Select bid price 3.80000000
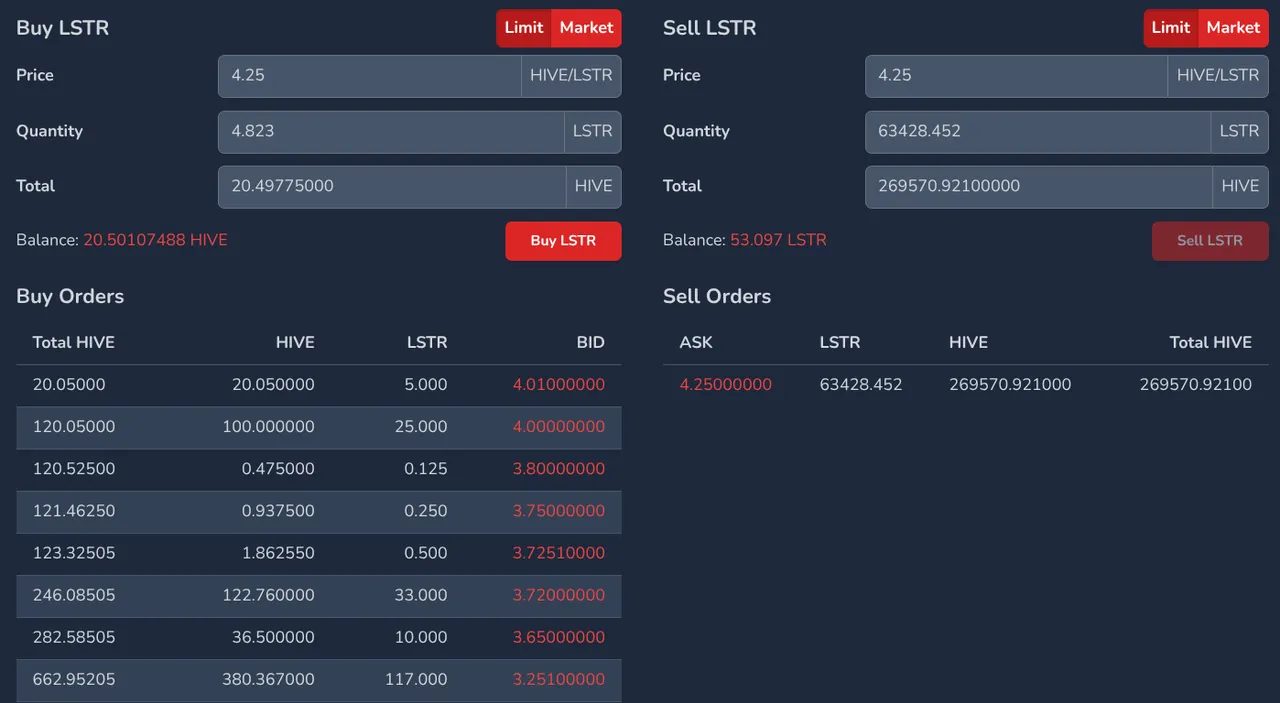Image resolution: width=1280 pixels, height=703 pixels. (x=558, y=469)
